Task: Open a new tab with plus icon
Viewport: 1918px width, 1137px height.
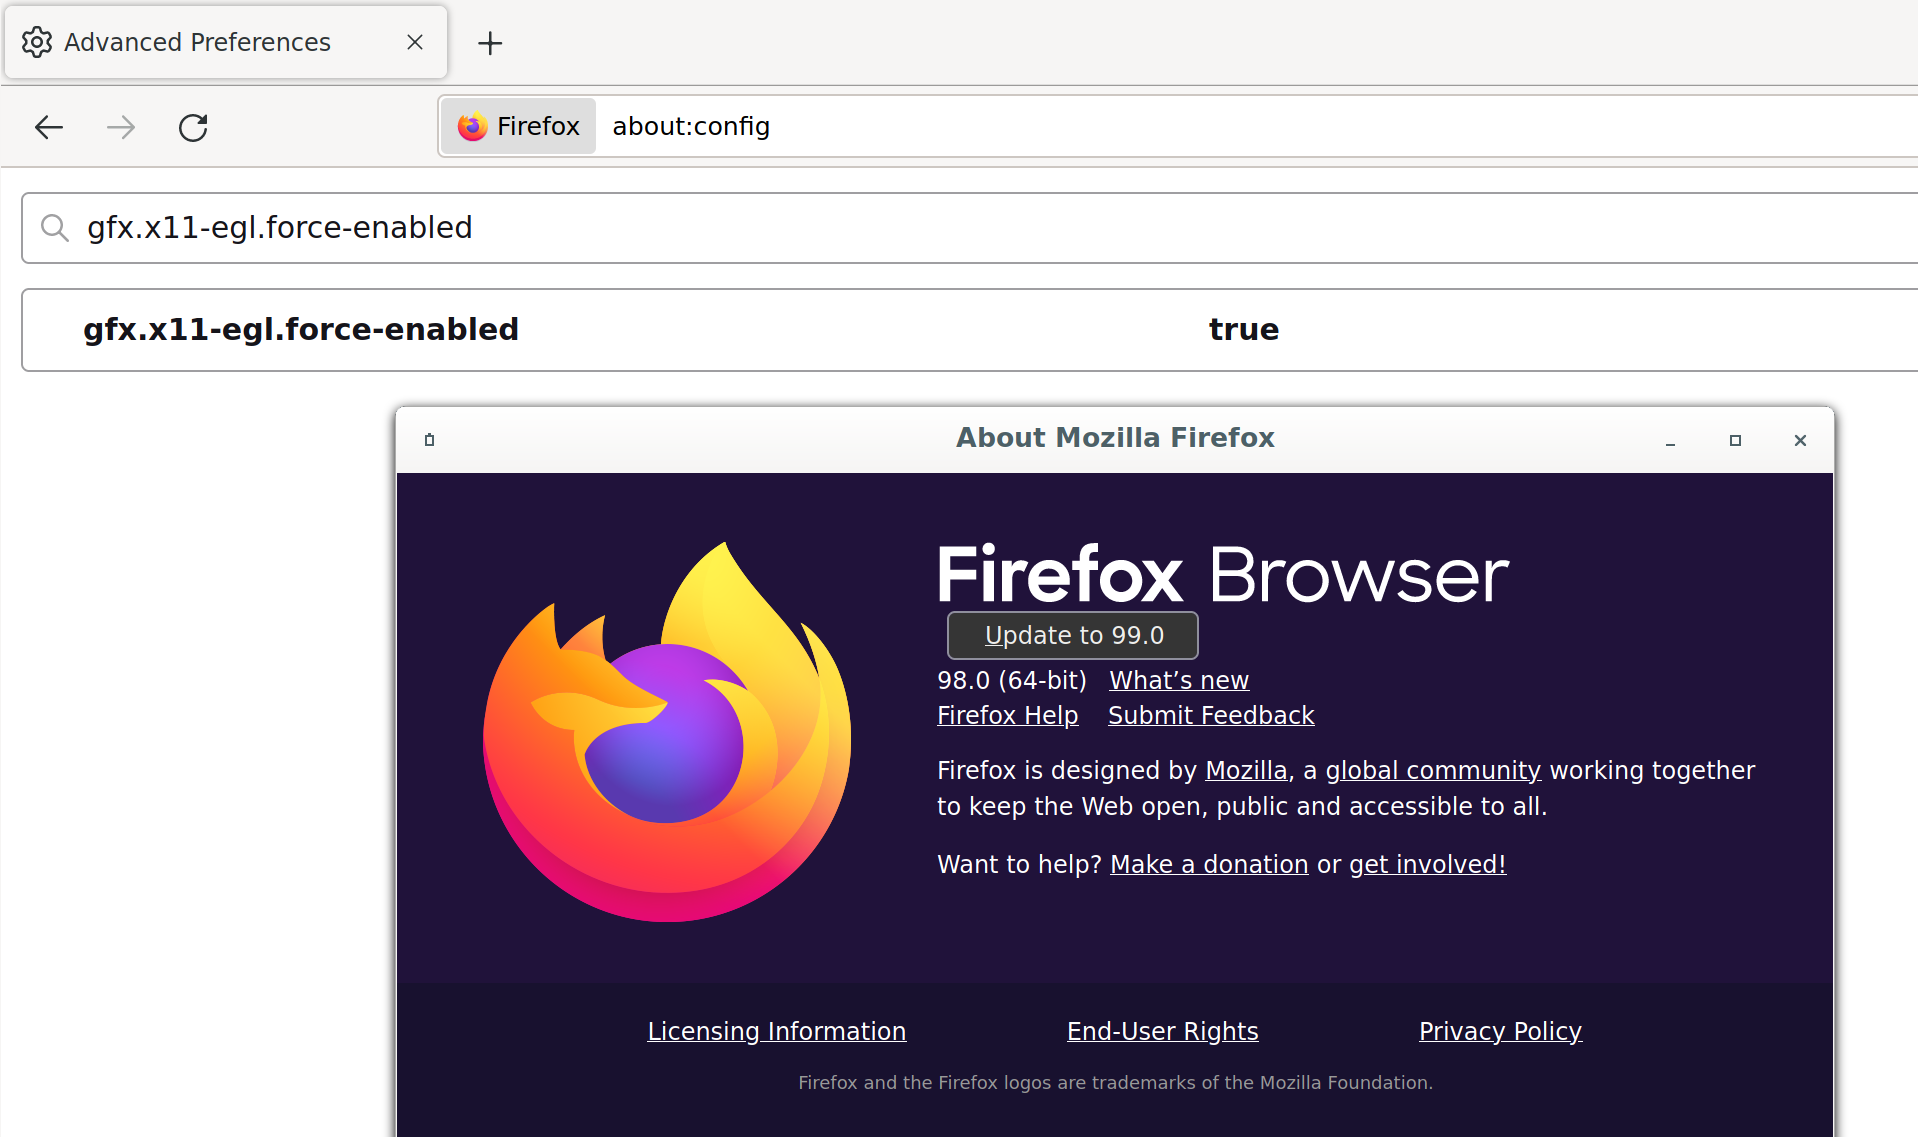Action: [490, 43]
